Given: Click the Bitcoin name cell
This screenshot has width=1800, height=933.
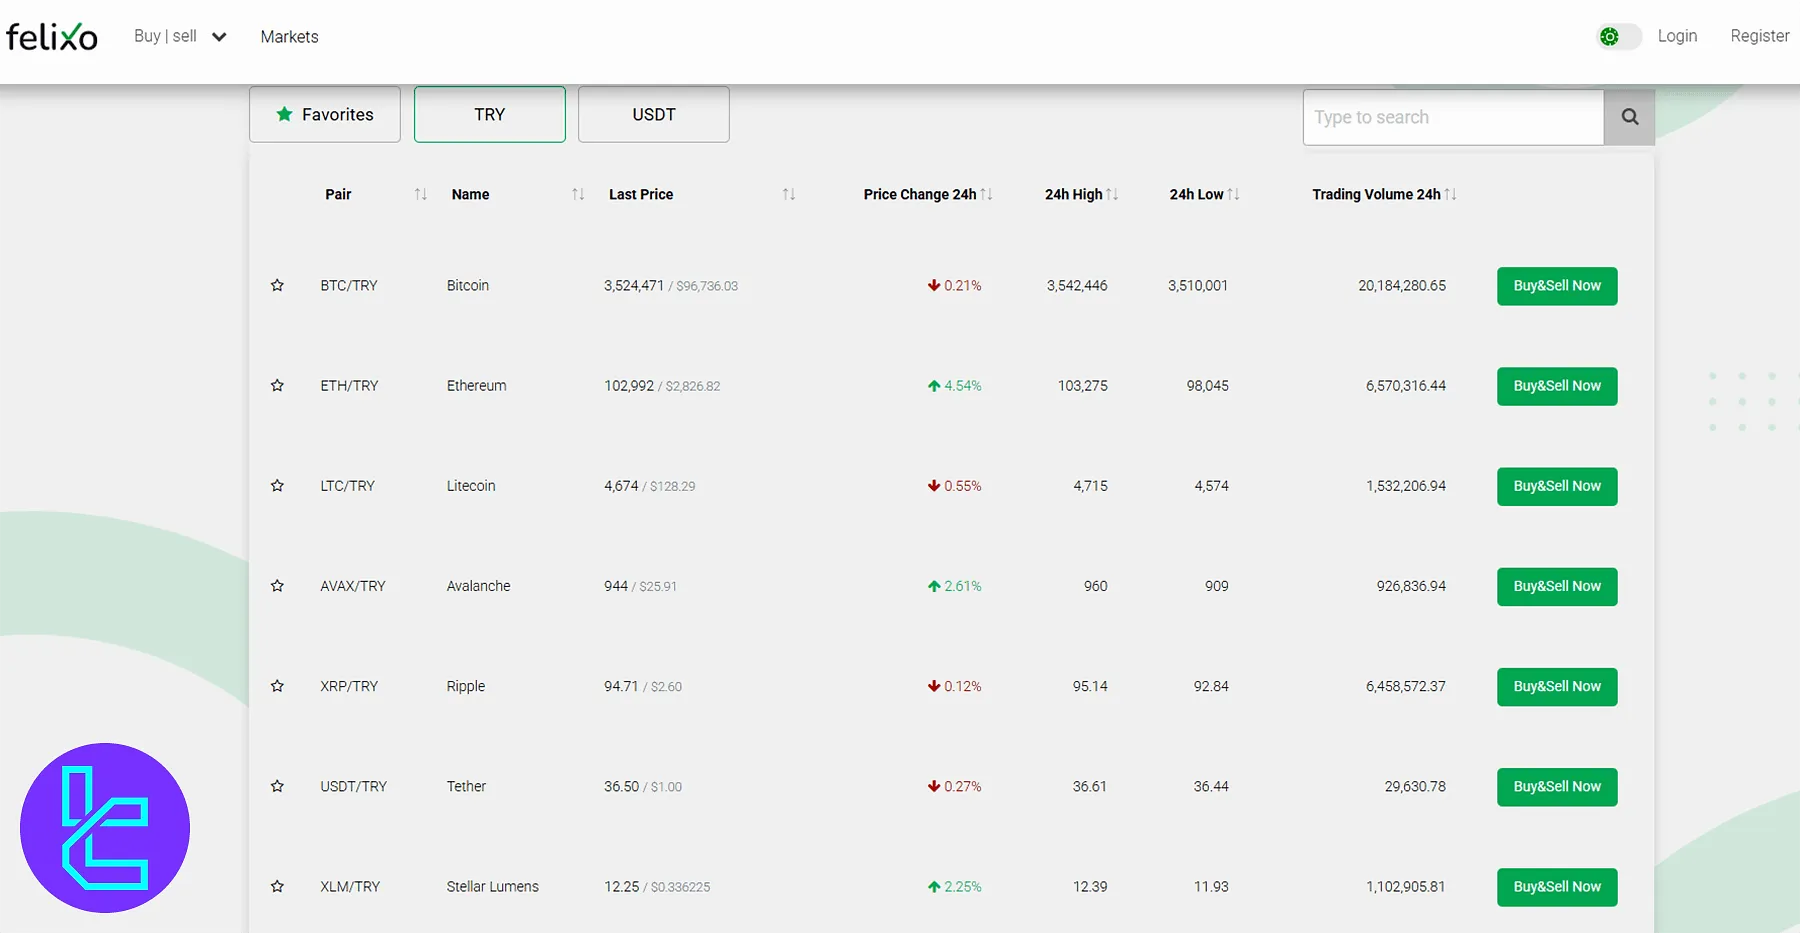Looking at the screenshot, I should click(x=468, y=286).
